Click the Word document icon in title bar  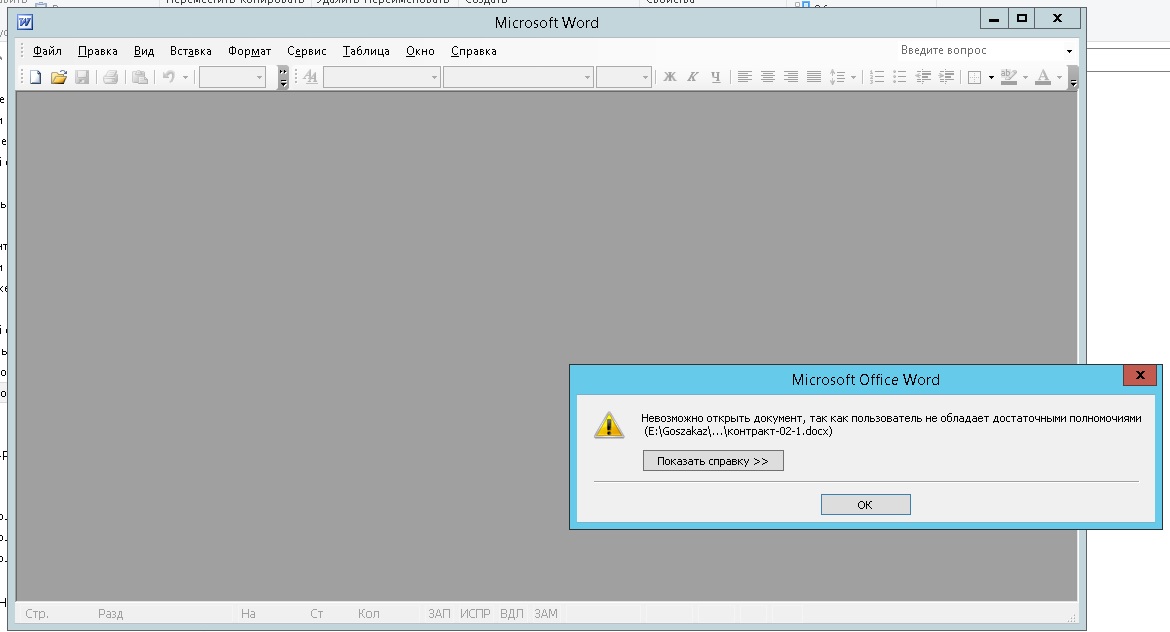pos(25,22)
